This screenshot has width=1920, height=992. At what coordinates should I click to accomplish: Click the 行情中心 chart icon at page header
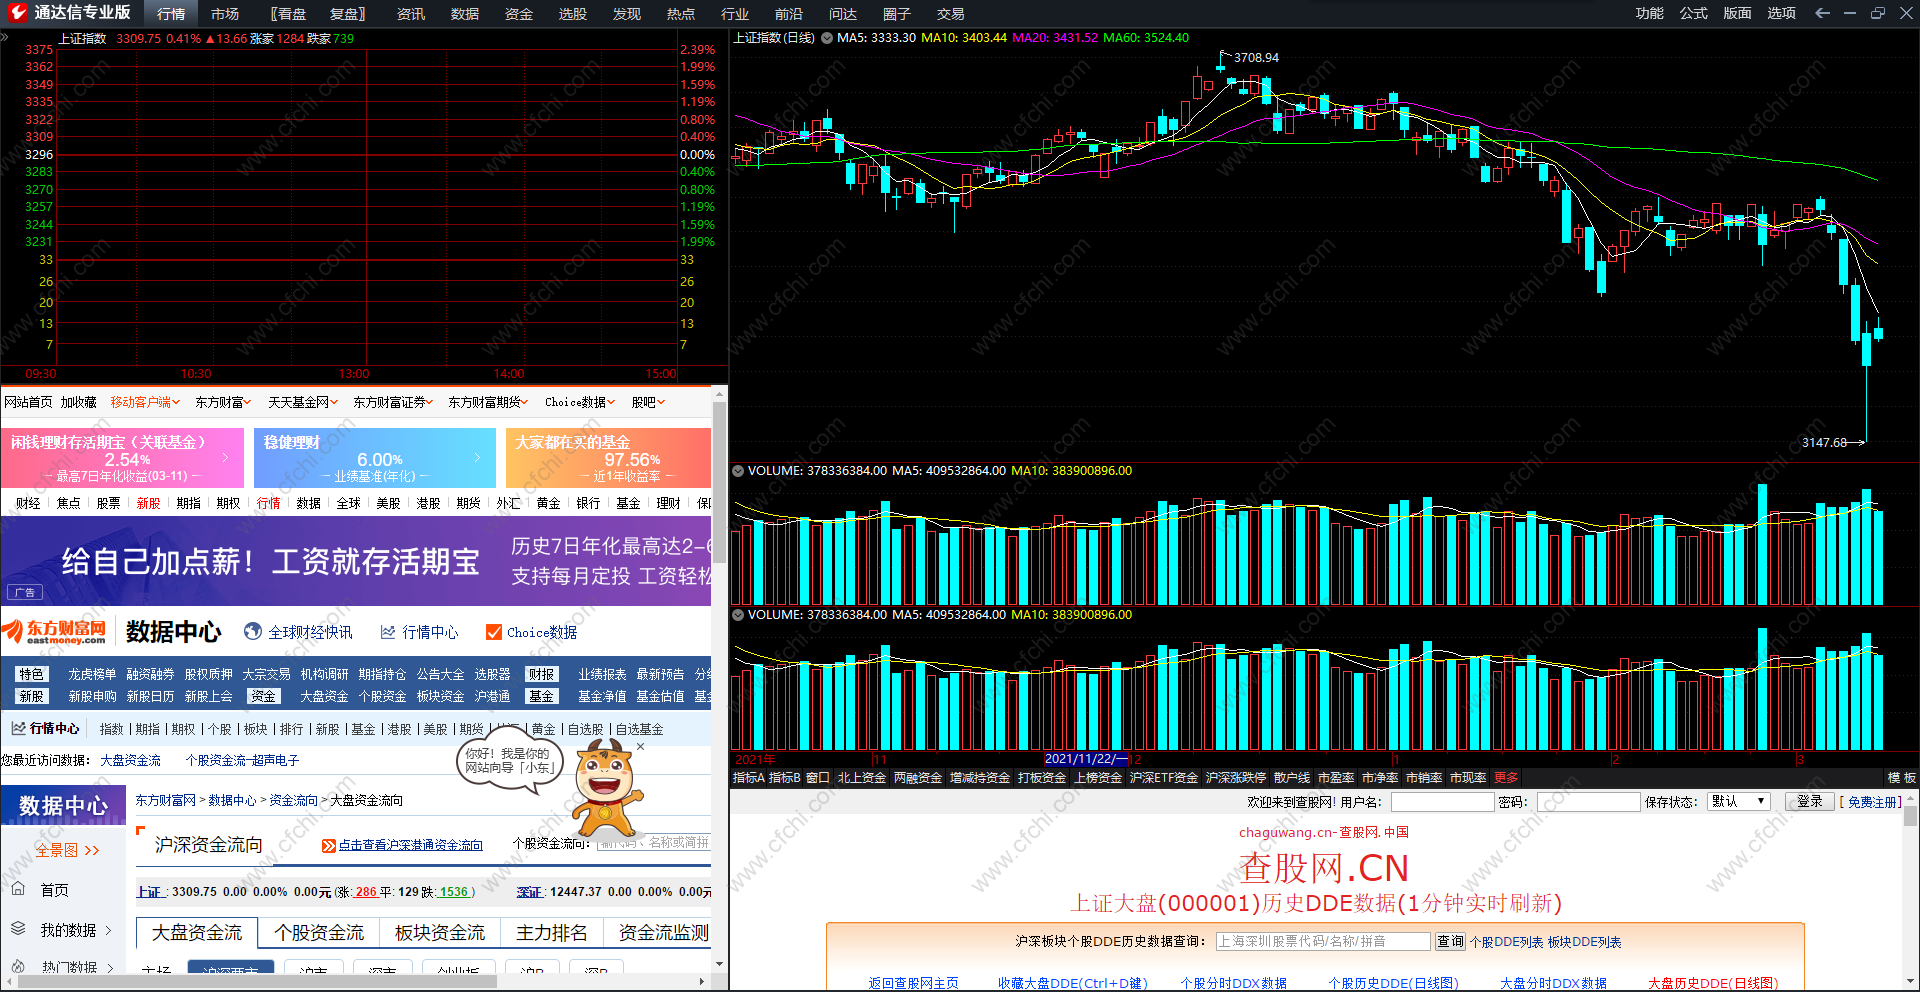click(x=388, y=632)
